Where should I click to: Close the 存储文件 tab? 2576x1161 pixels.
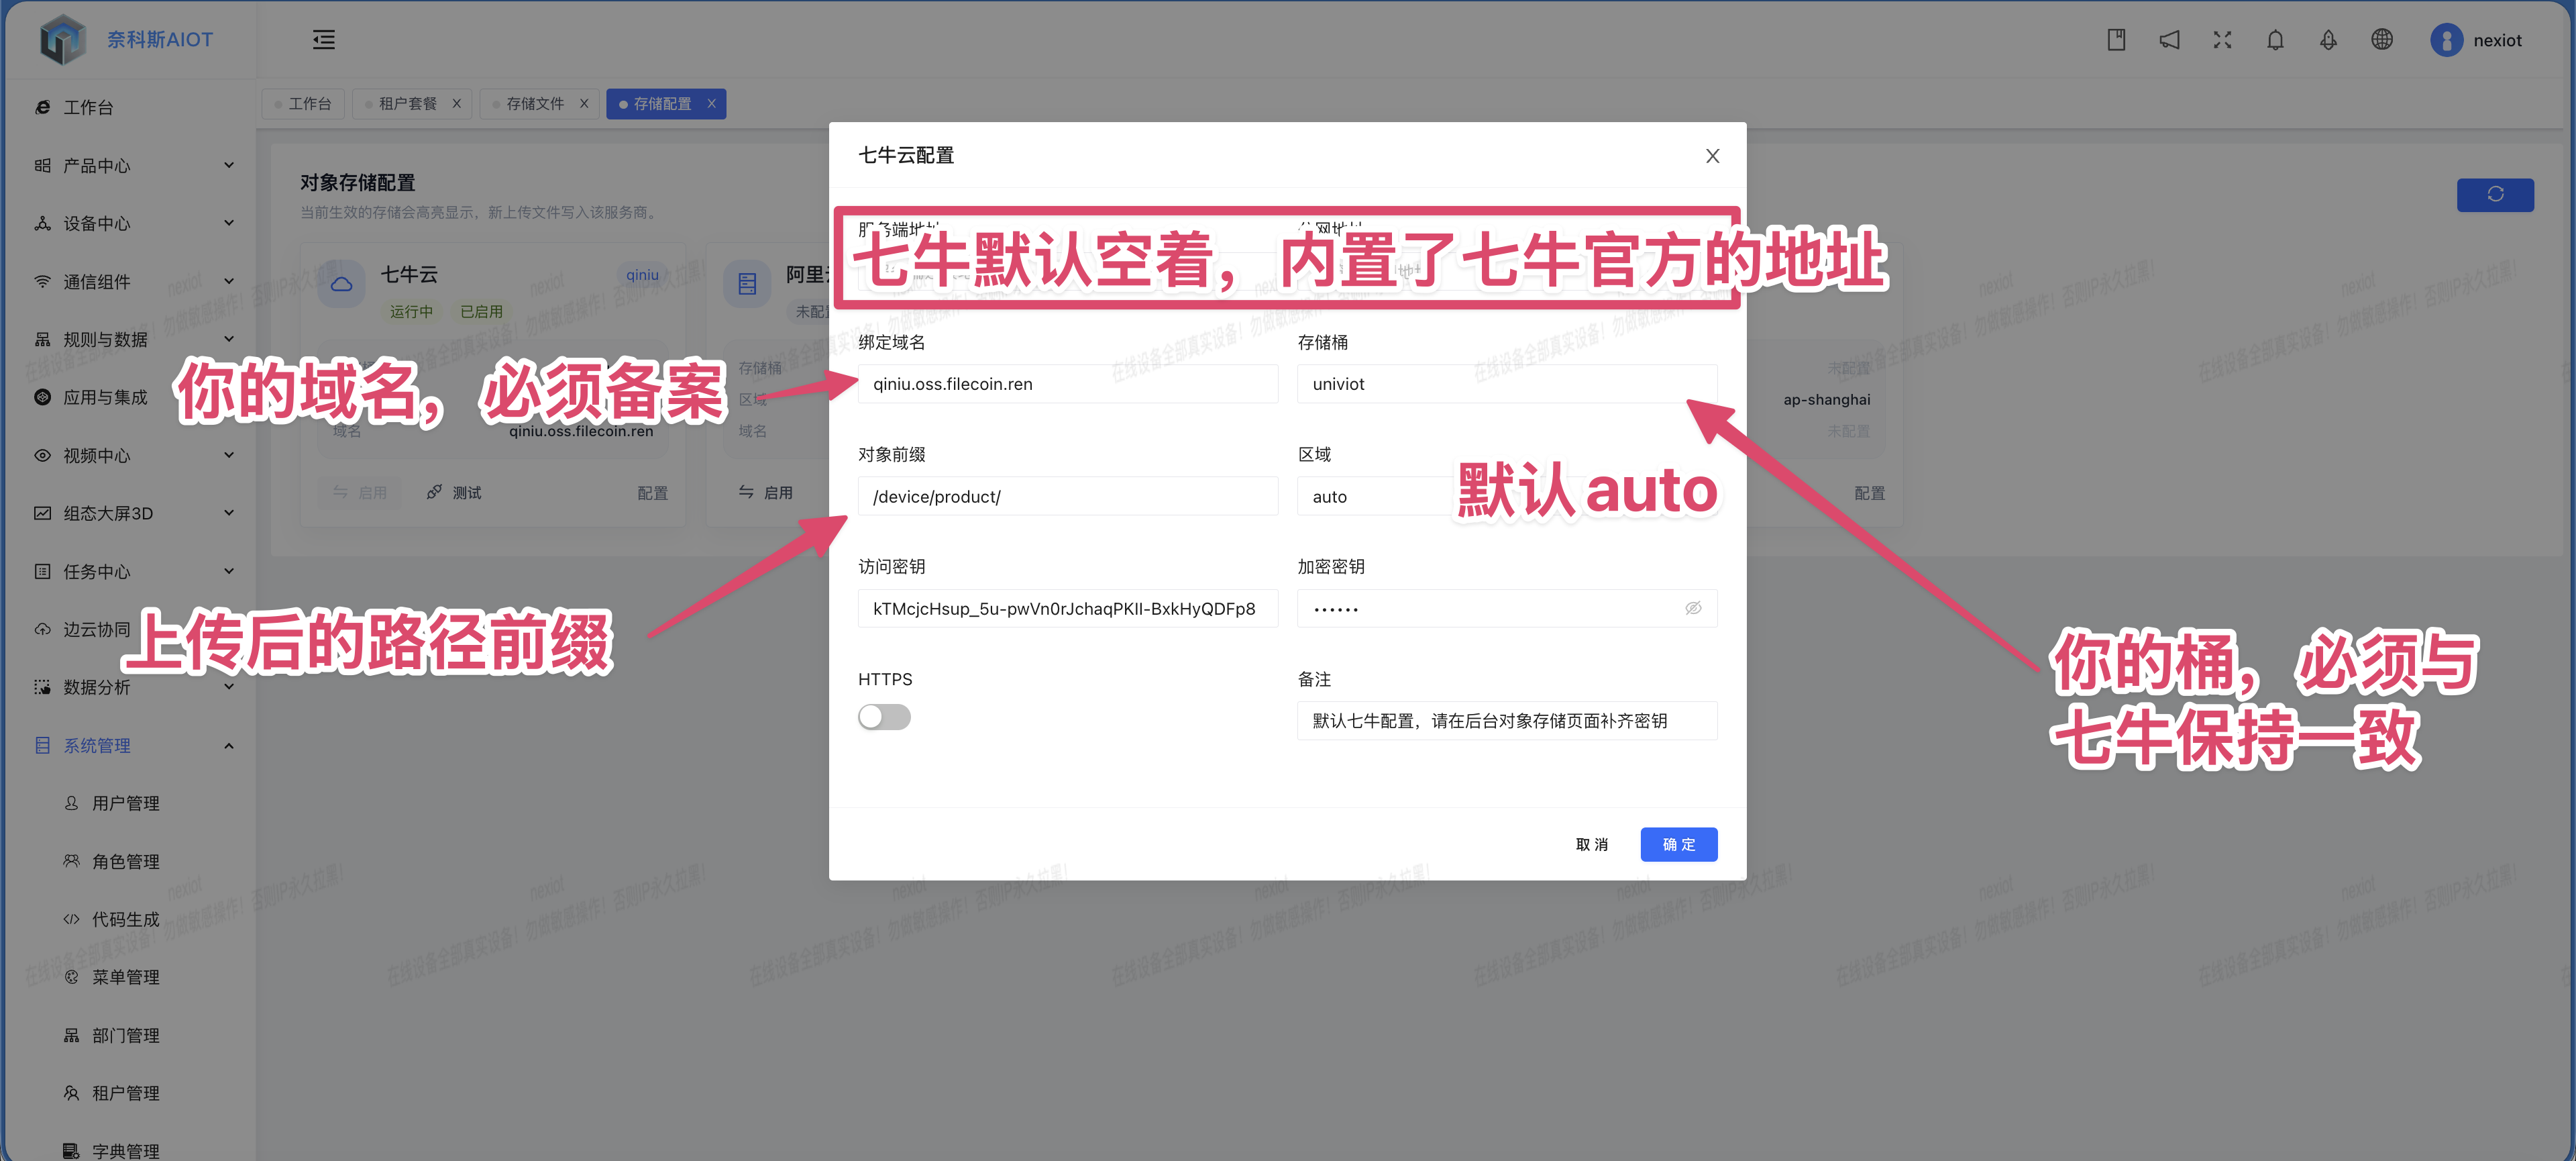point(584,104)
